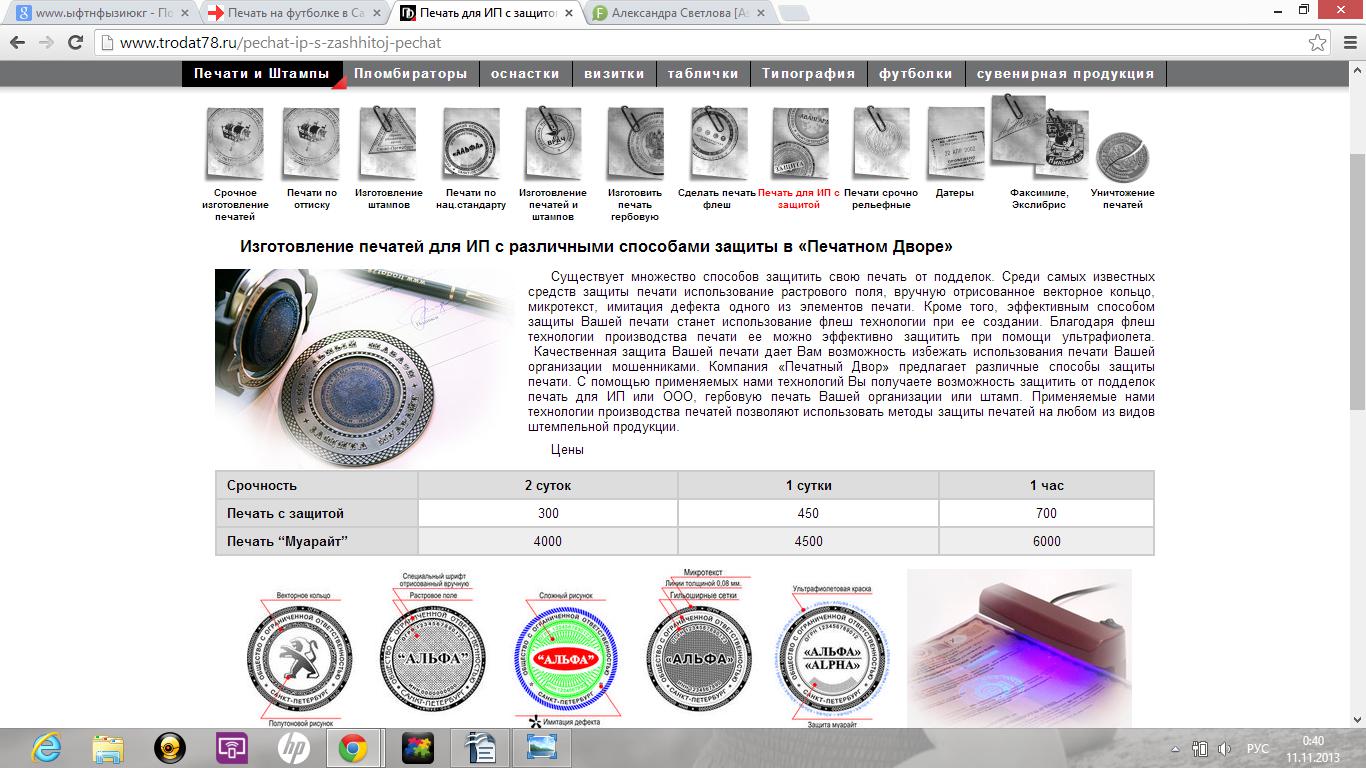Open the "Сделать печать флеш" icon
Screen dimensions: 1366x768
(718, 143)
